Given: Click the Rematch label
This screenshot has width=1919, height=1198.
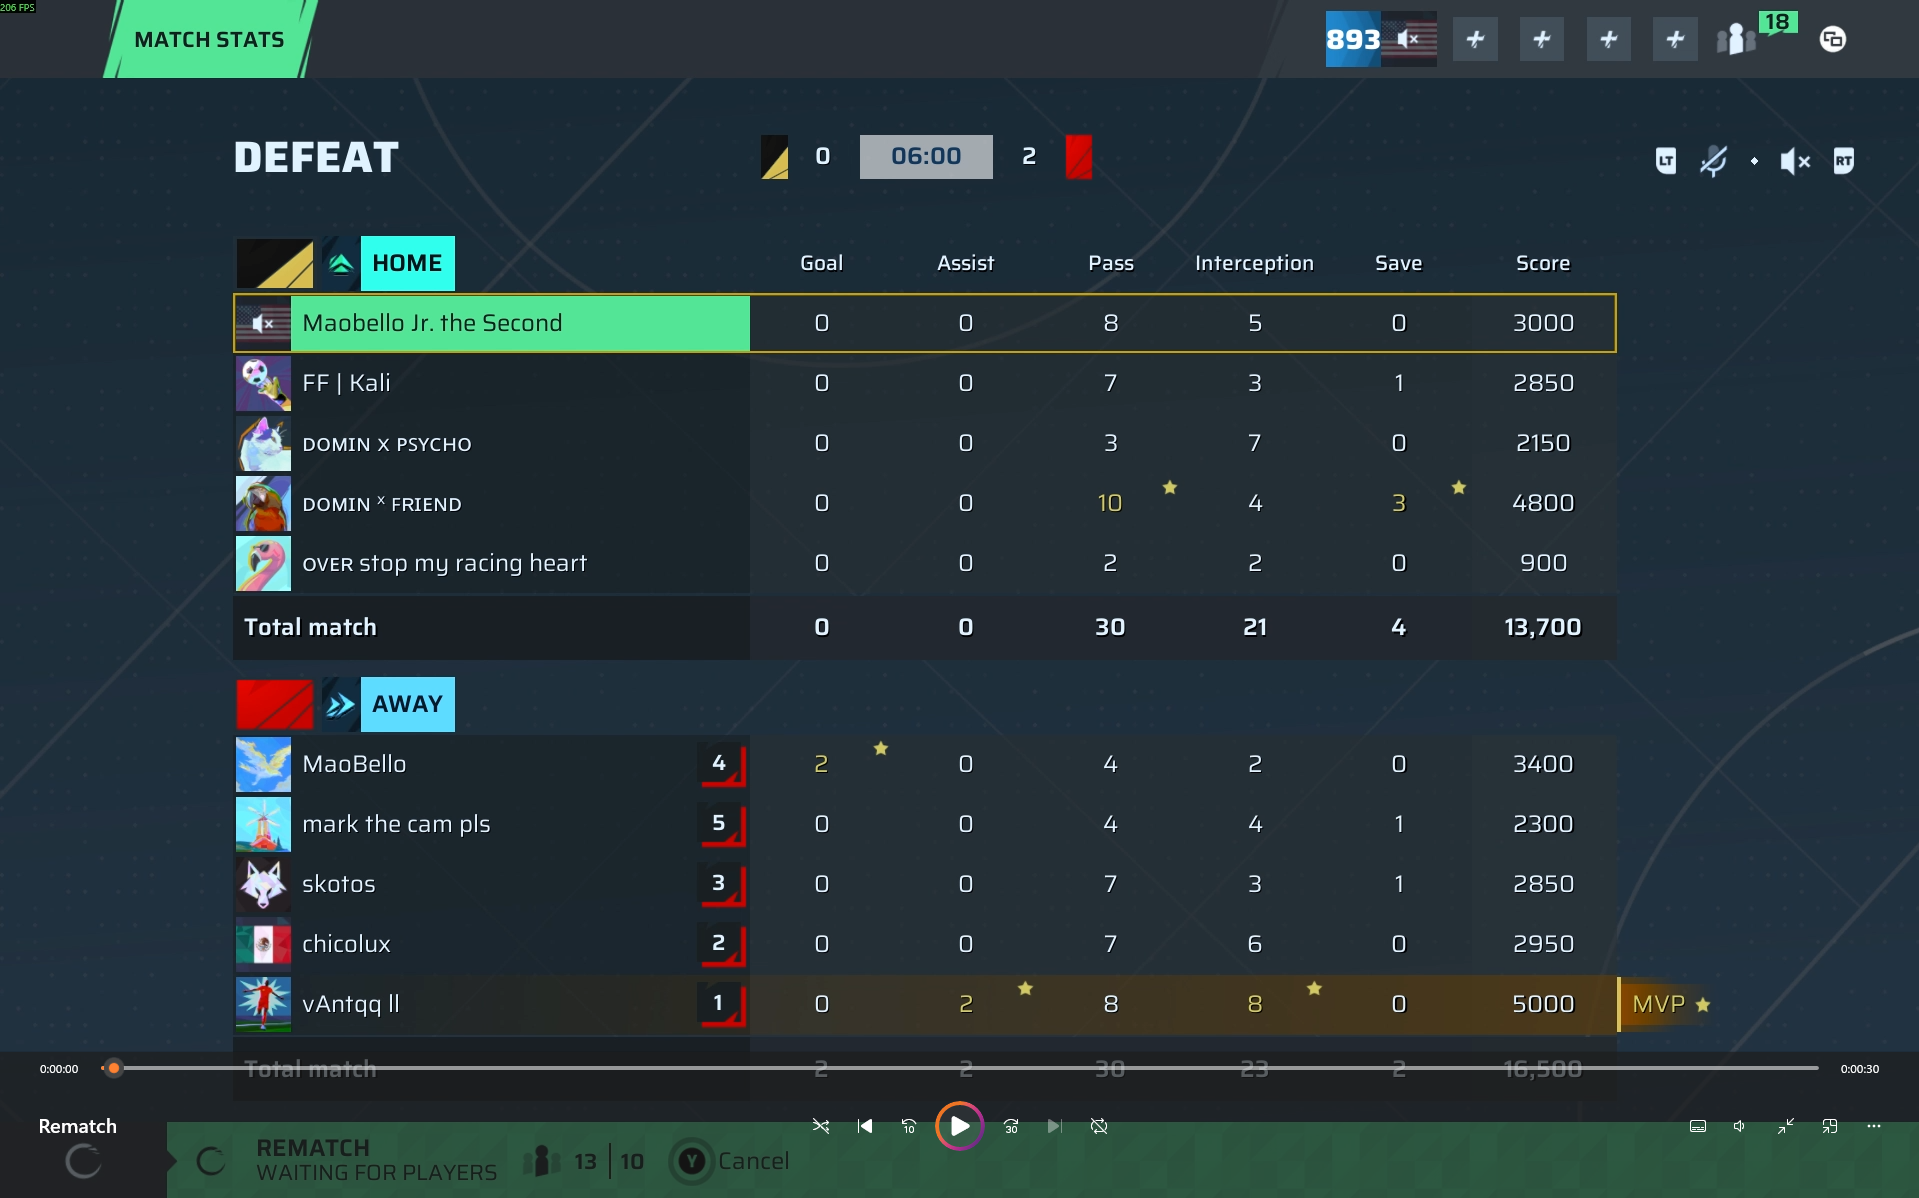Looking at the screenshot, I should pyautogui.click(x=77, y=1126).
